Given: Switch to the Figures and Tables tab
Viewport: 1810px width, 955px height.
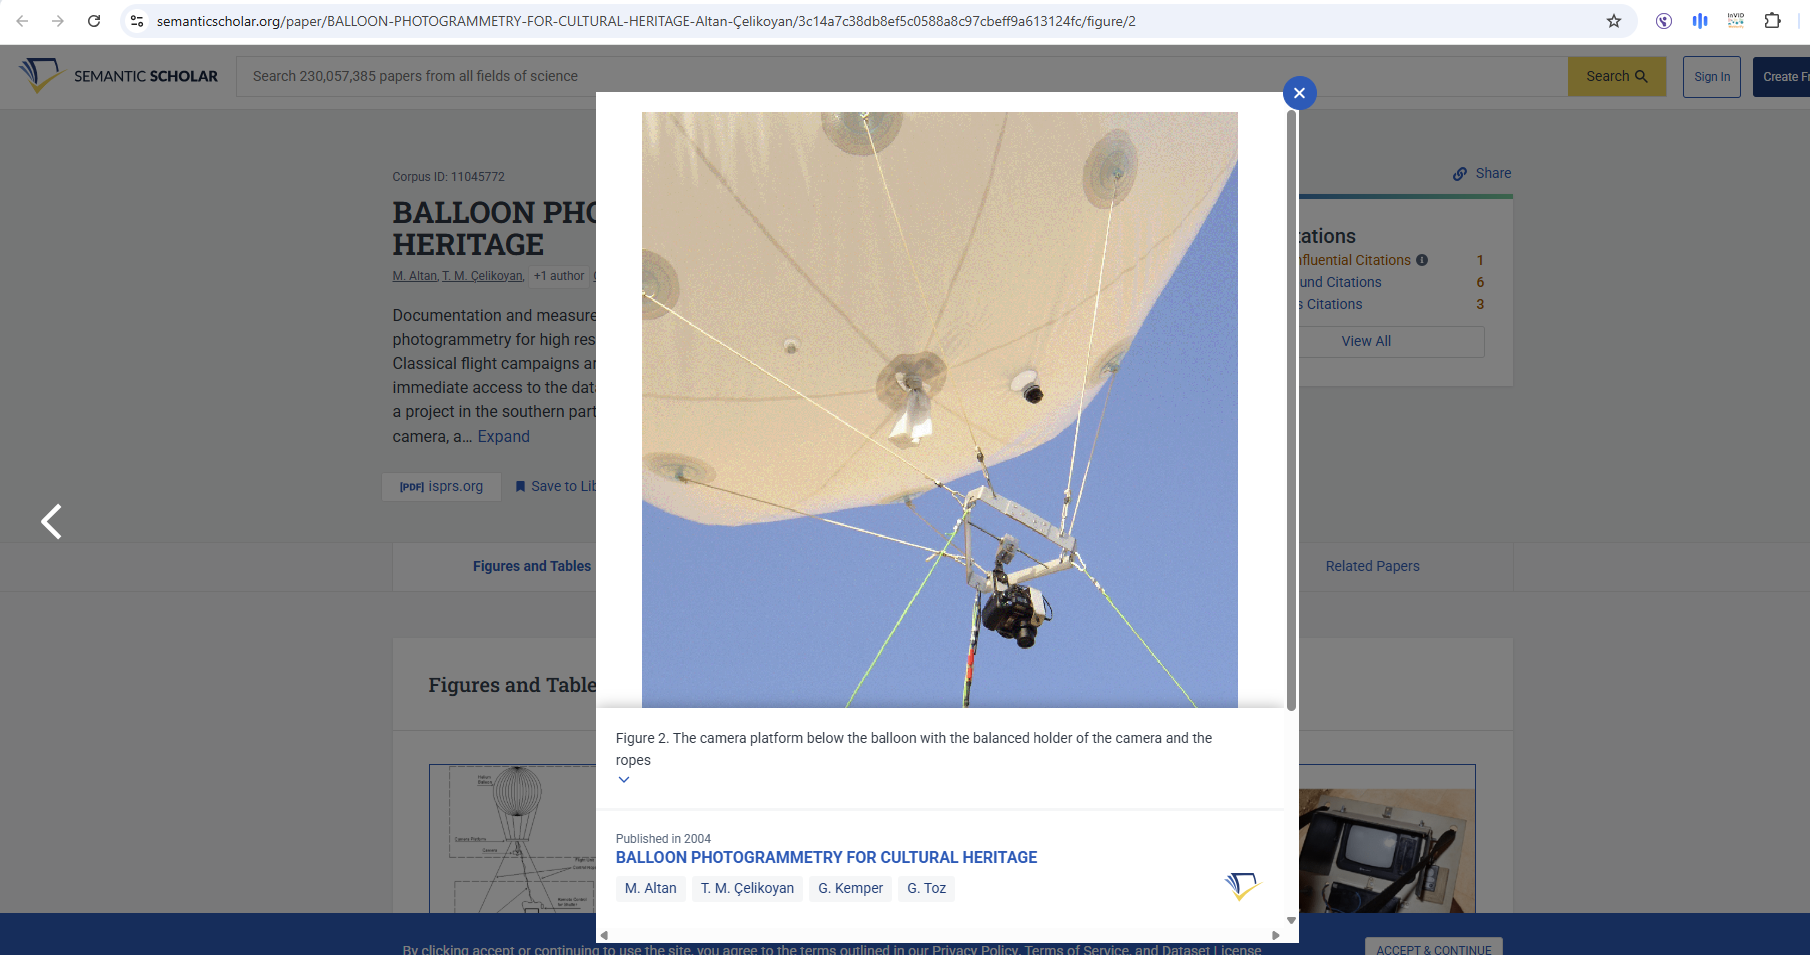Looking at the screenshot, I should [531, 566].
